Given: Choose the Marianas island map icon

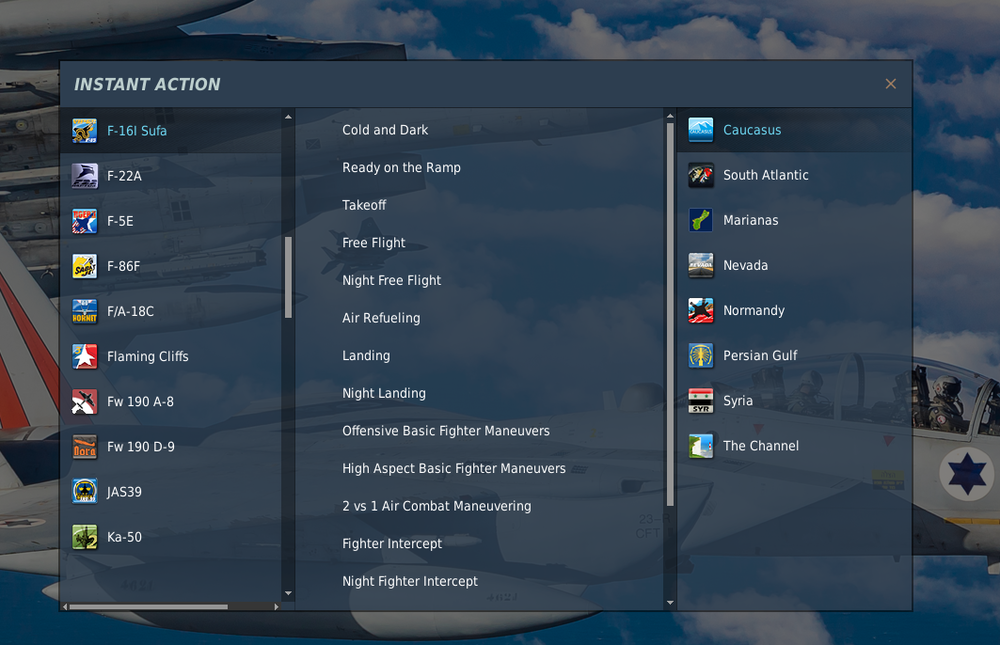Looking at the screenshot, I should tap(700, 221).
